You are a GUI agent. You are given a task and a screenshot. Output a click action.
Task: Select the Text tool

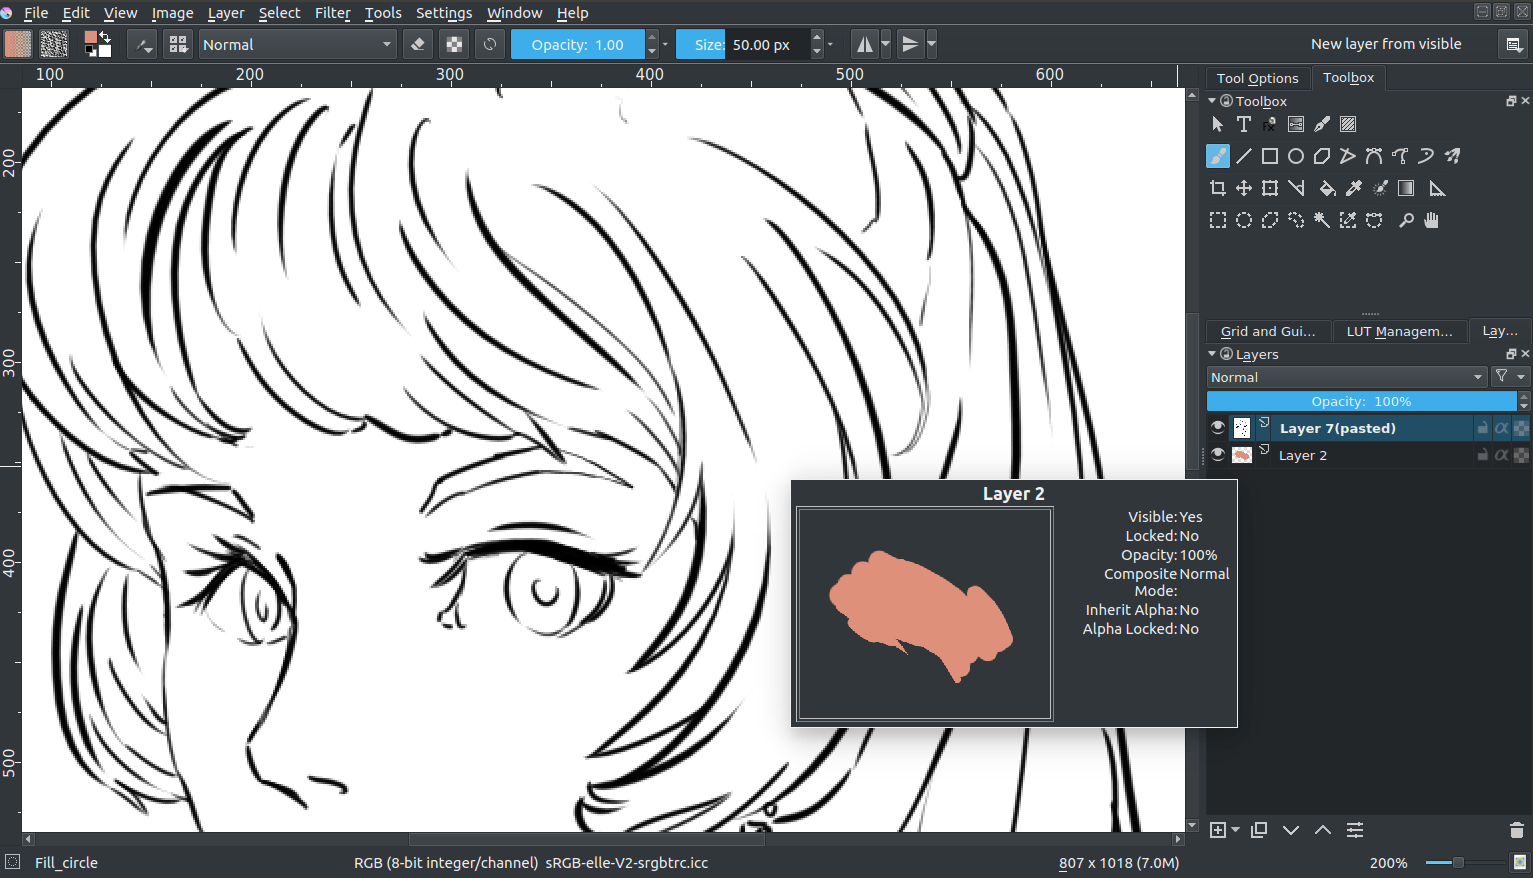point(1243,123)
